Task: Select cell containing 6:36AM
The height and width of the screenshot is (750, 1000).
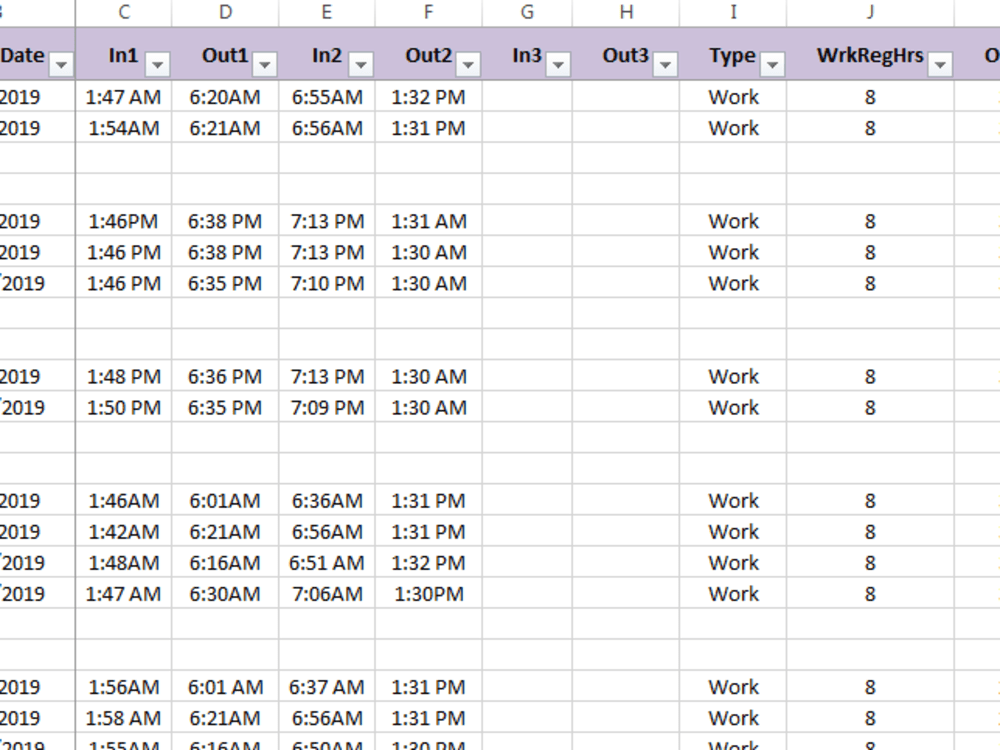Action: click(x=327, y=501)
